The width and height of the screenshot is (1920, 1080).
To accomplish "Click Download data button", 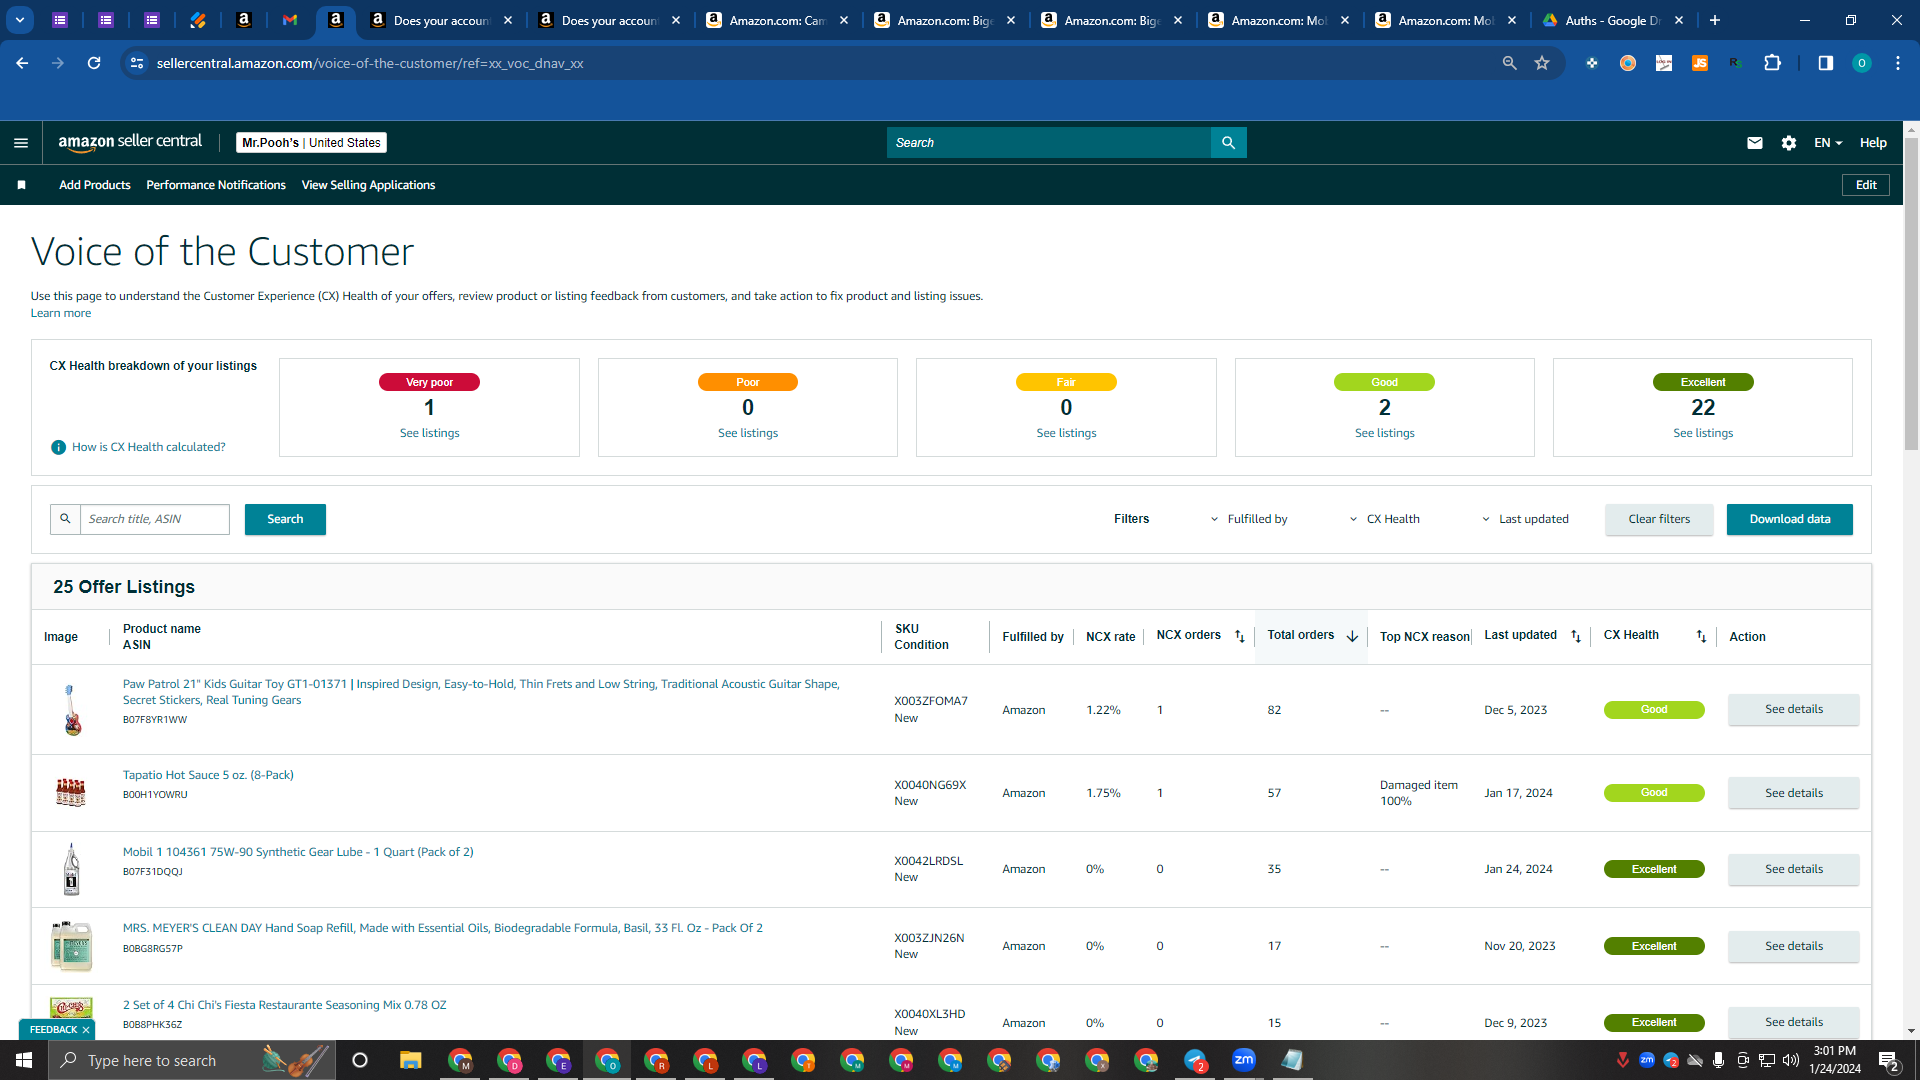I will tap(1790, 519).
